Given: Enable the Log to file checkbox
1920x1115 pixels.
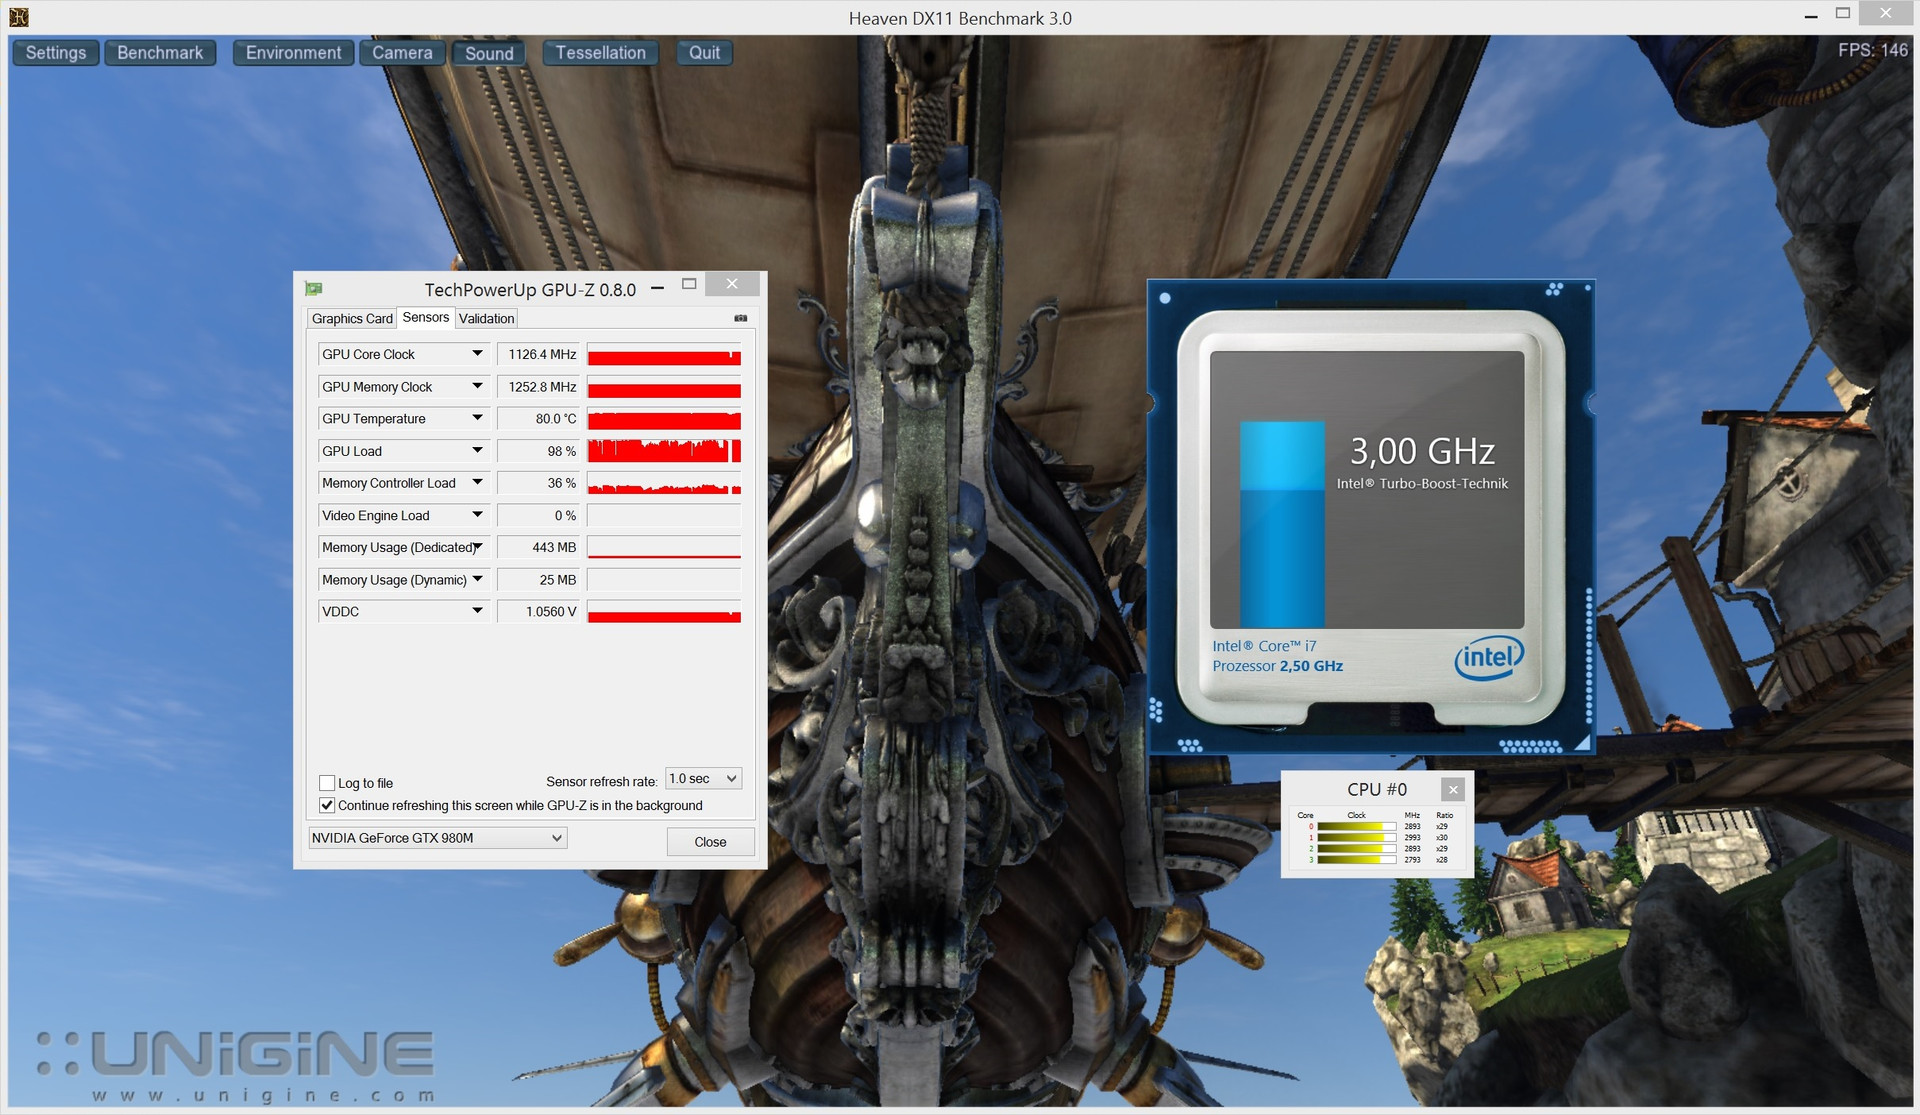Looking at the screenshot, I should [x=327, y=783].
